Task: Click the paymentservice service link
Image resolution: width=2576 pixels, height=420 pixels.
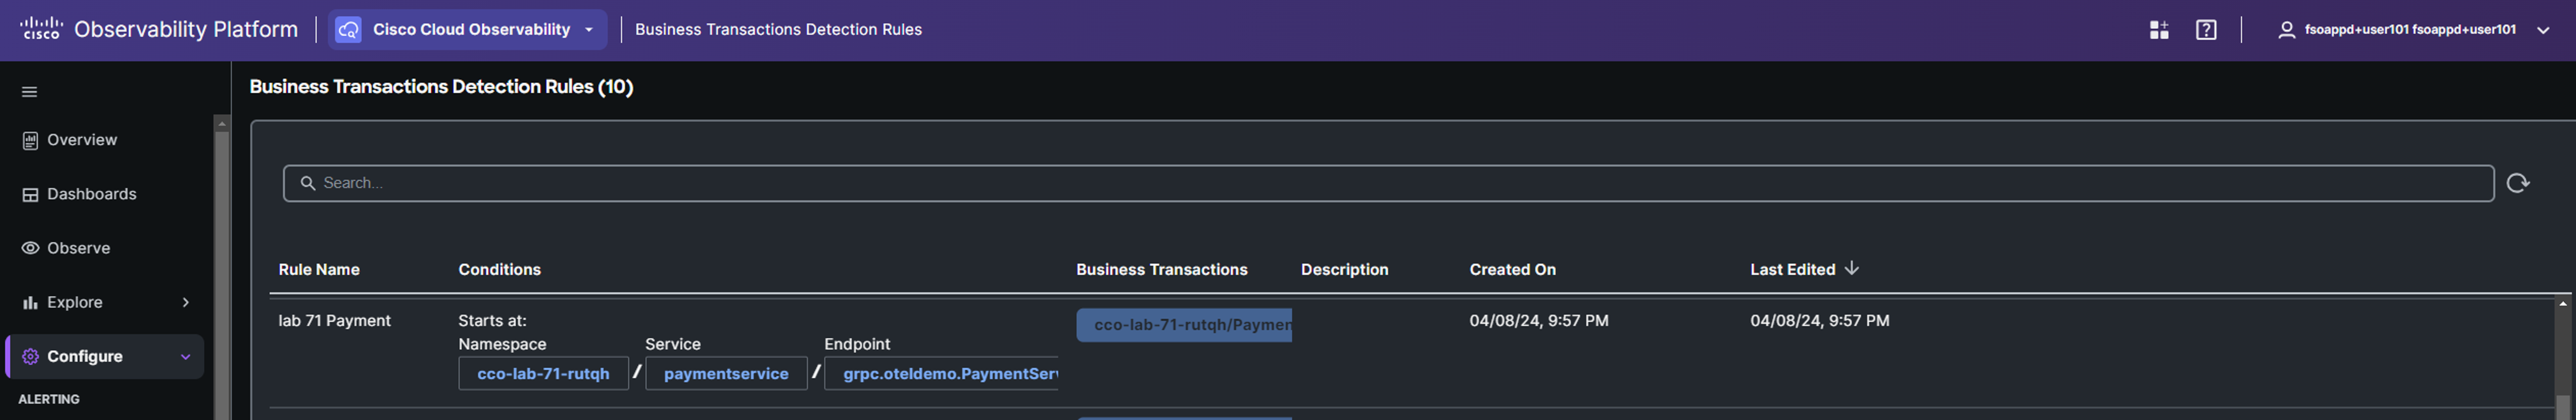Action: tap(726, 374)
